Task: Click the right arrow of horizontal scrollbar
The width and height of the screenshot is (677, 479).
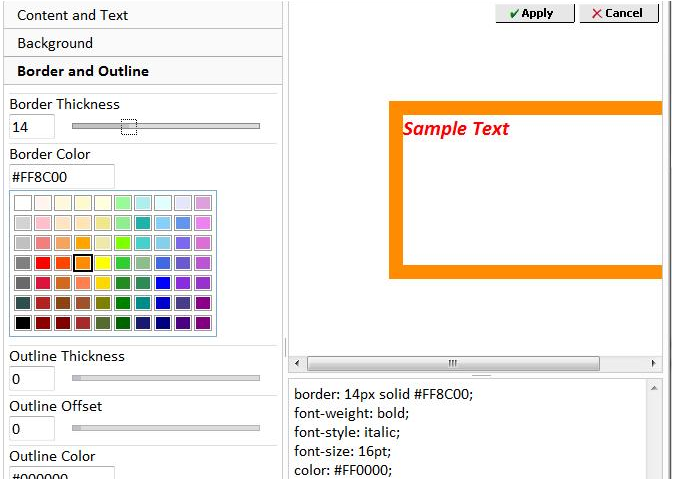Action: tap(654, 363)
